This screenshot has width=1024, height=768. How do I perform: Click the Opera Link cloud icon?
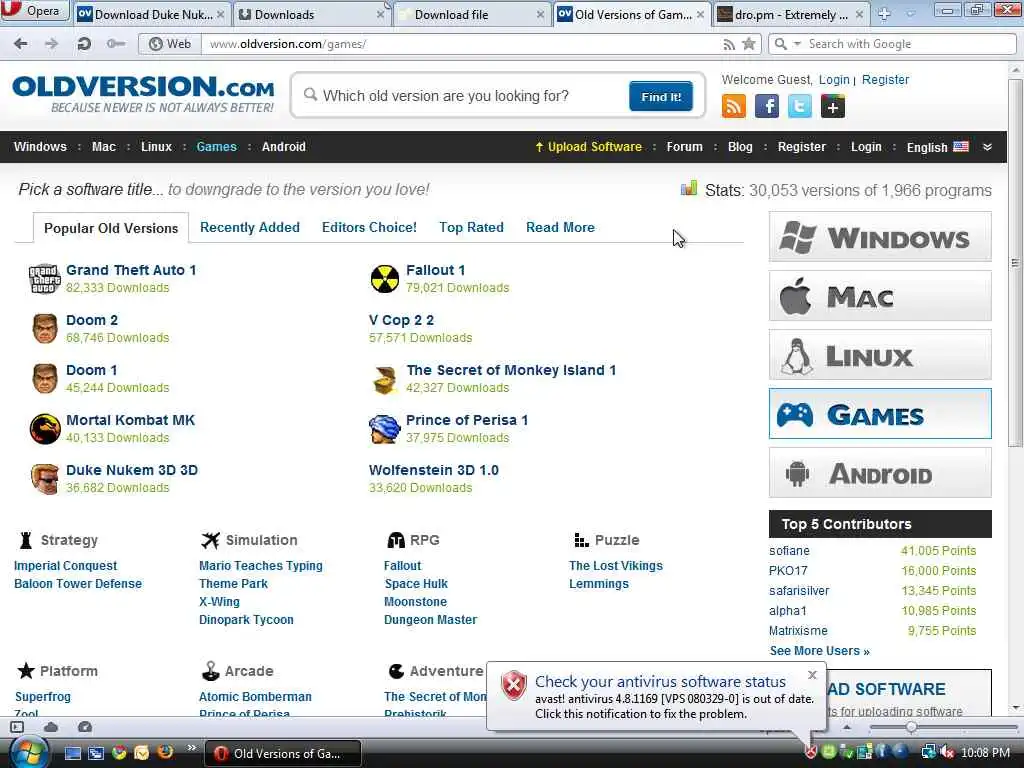51,727
